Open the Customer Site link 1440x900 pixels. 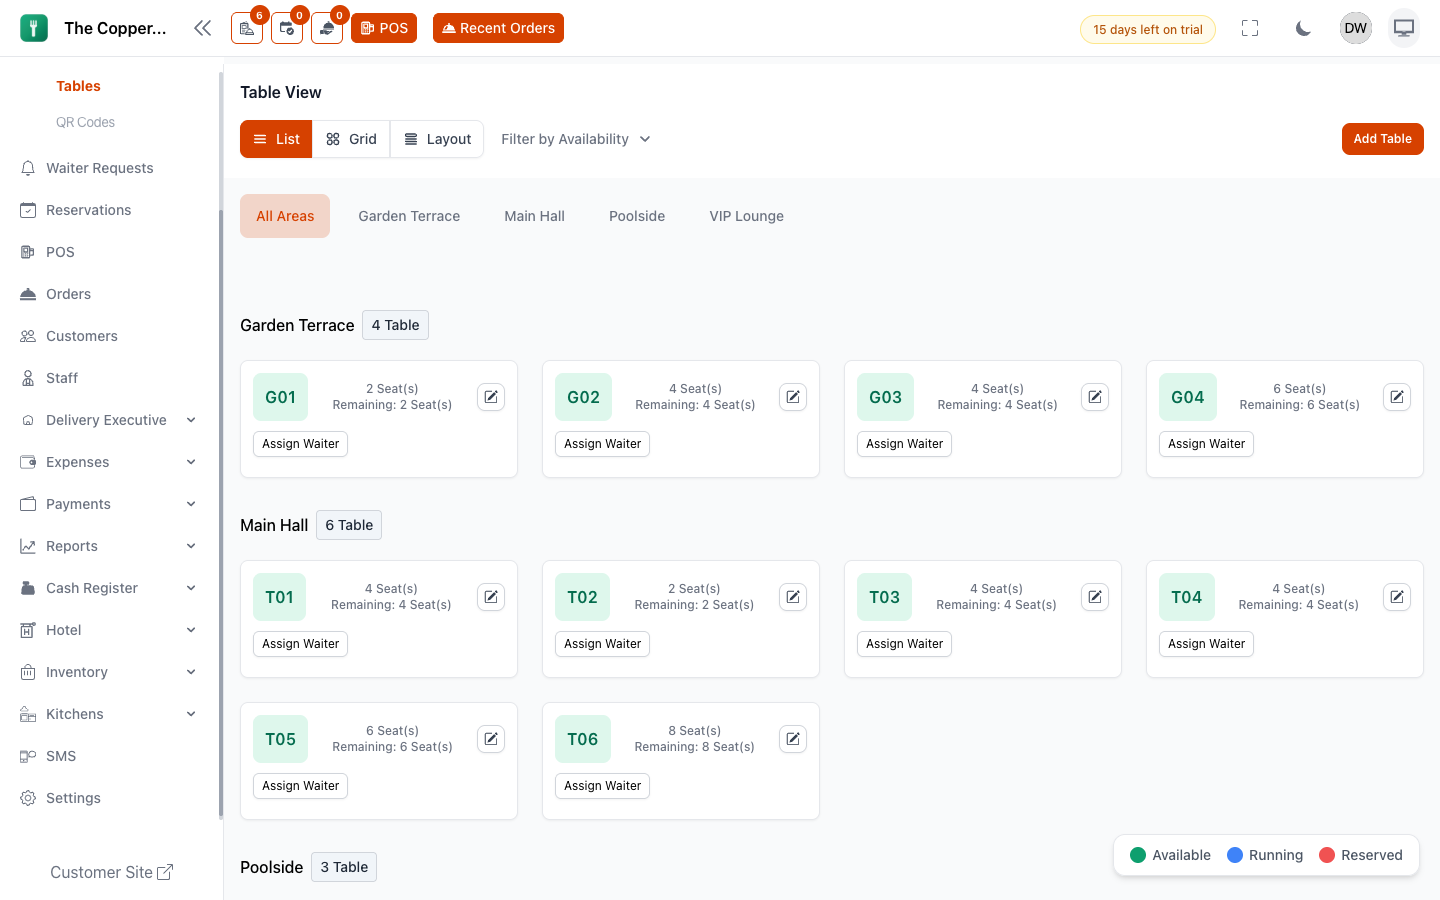(111, 872)
